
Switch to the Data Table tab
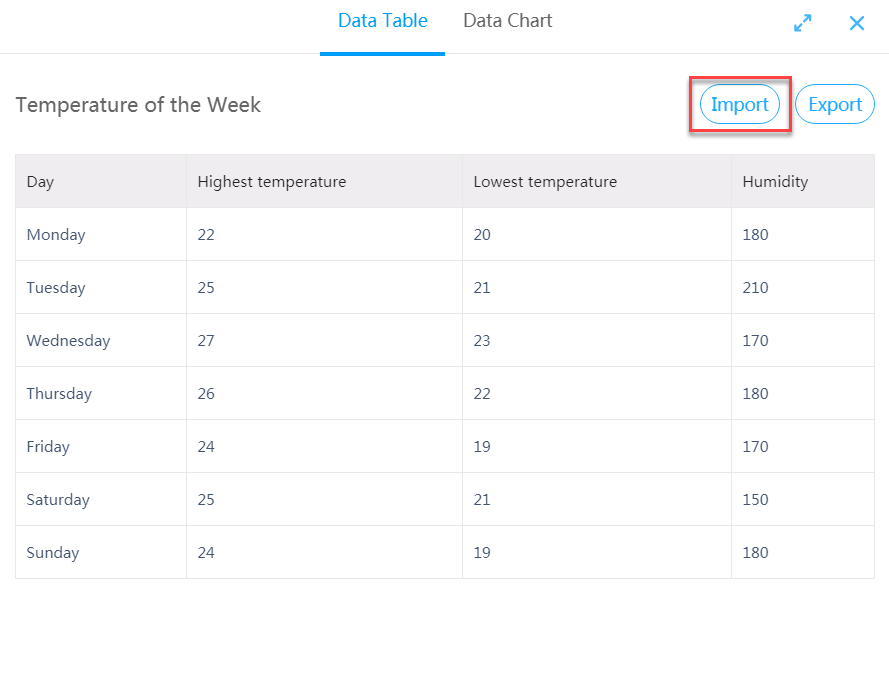[382, 21]
